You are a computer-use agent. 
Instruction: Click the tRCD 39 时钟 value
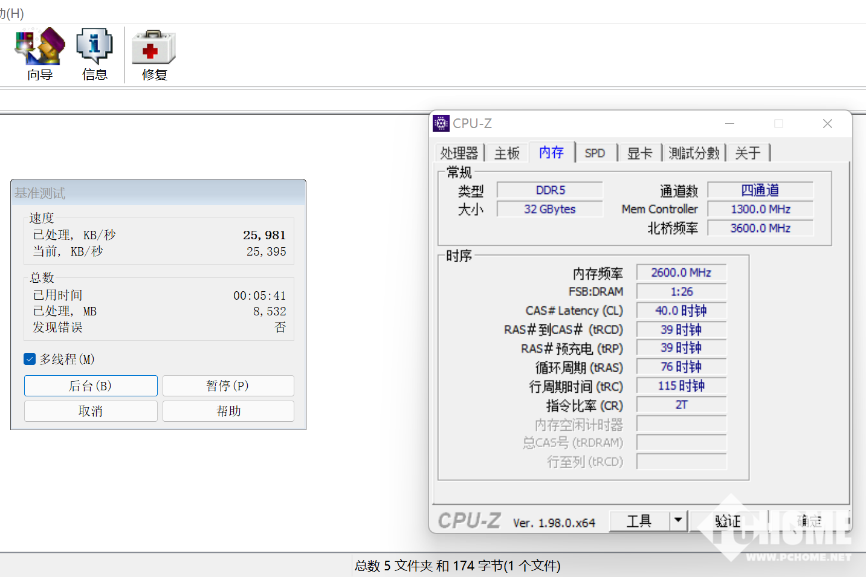pyautogui.click(x=682, y=330)
